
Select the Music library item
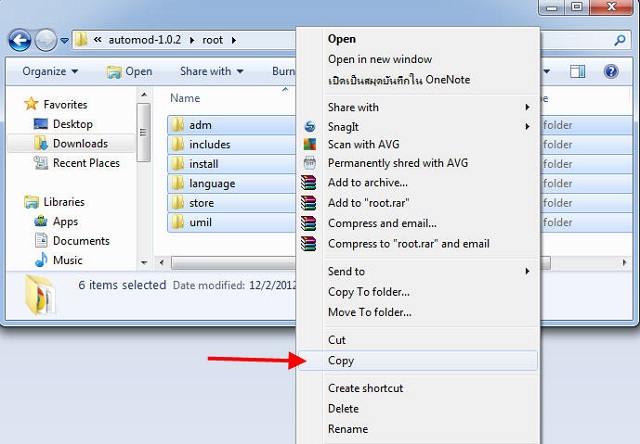pyautogui.click(x=67, y=260)
